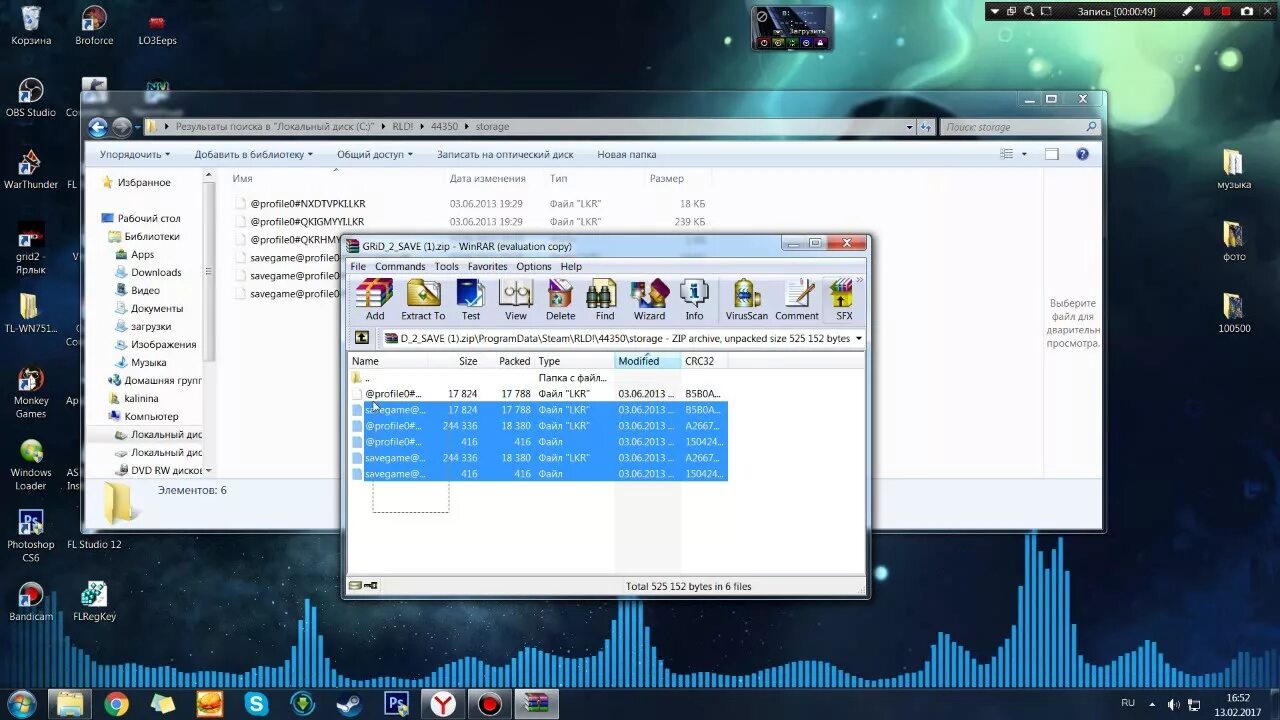Run Test on the archive

point(471,300)
